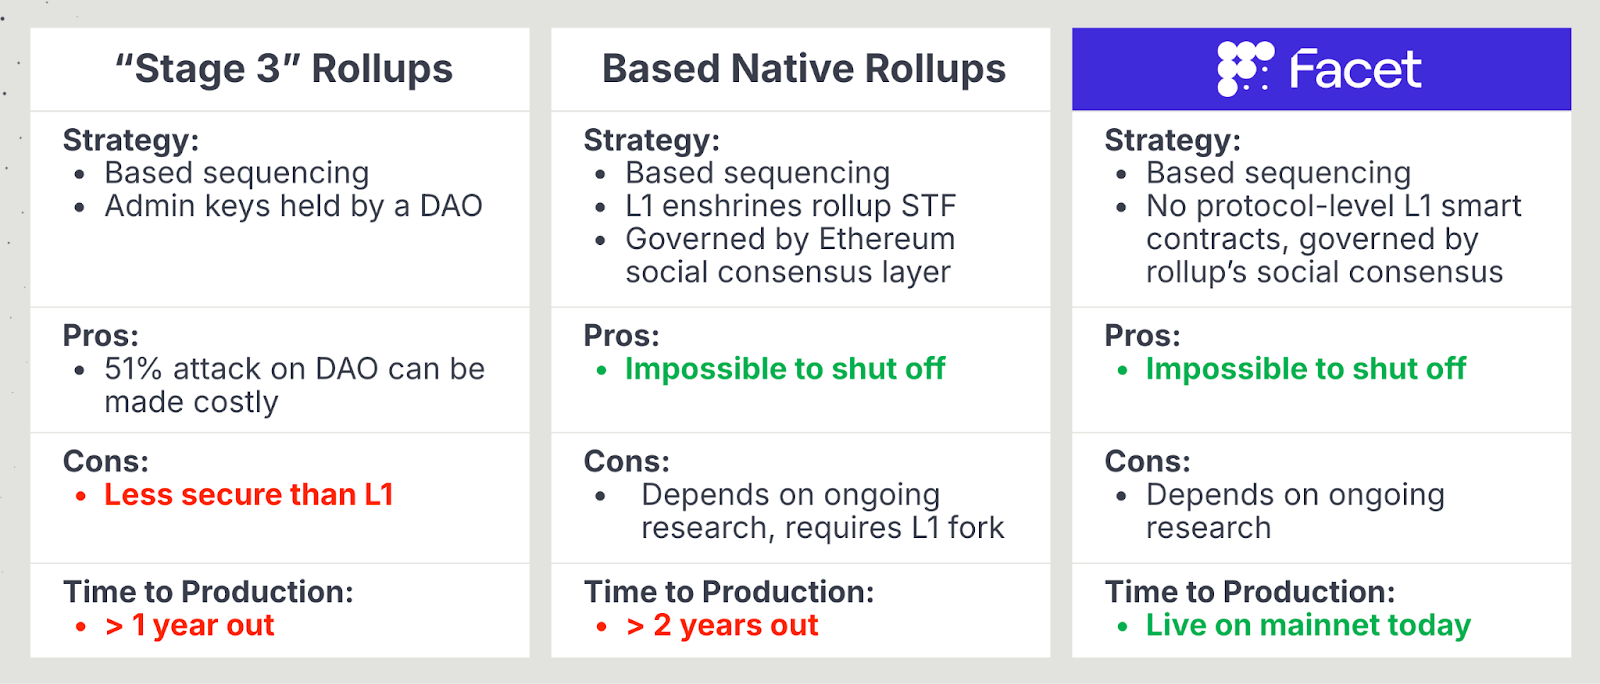The height and width of the screenshot is (684, 1600).
Task: Click "L1 enshrines rollup STF" bullet
Action: point(791,206)
